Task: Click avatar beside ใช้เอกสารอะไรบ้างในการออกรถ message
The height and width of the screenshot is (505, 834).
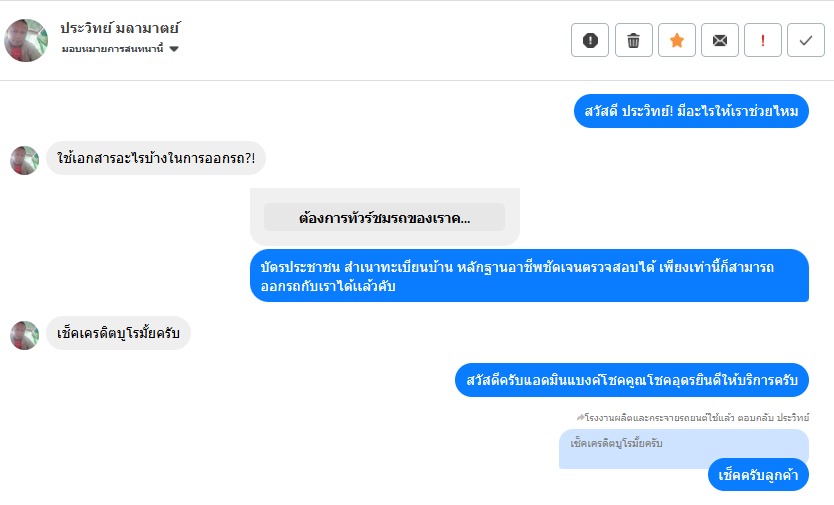Action: click(24, 160)
